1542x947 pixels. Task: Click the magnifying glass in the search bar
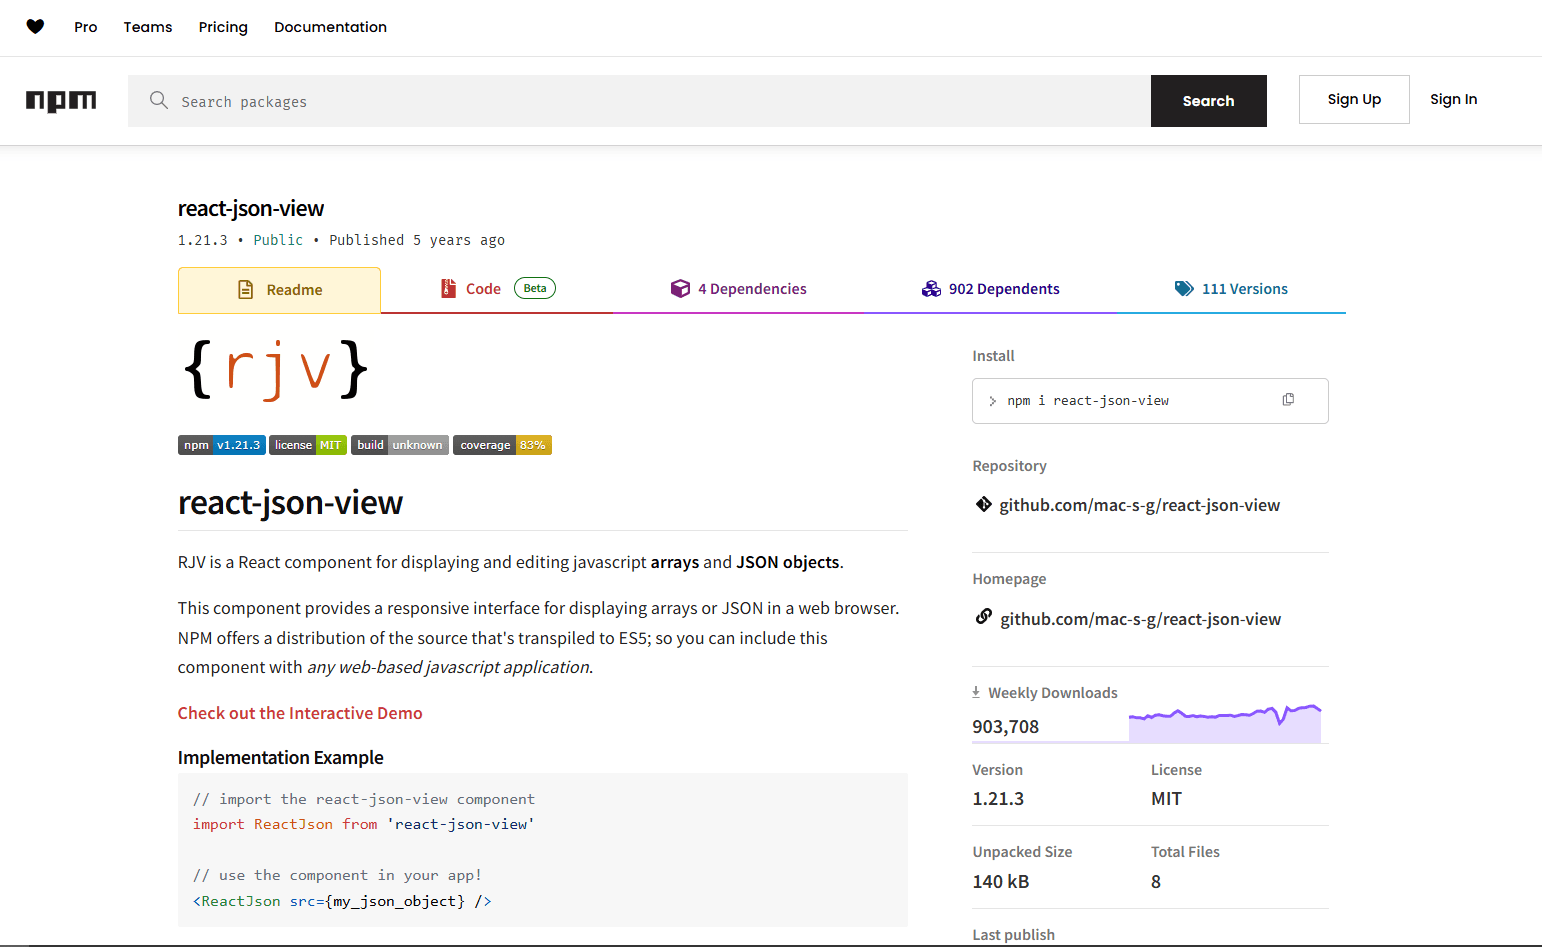(159, 100)
